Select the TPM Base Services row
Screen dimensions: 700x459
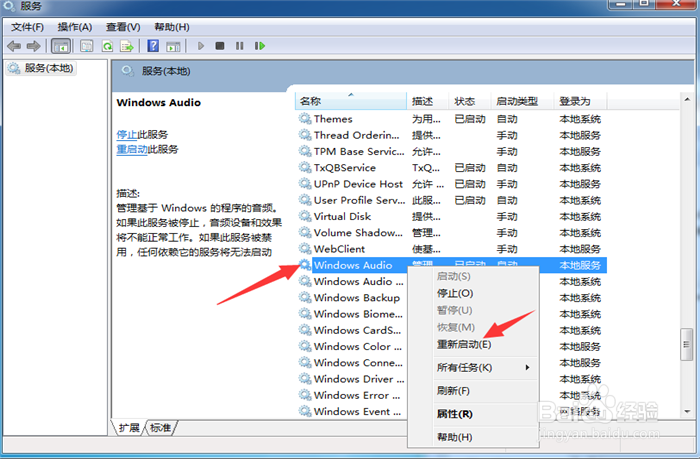(451, 151)
